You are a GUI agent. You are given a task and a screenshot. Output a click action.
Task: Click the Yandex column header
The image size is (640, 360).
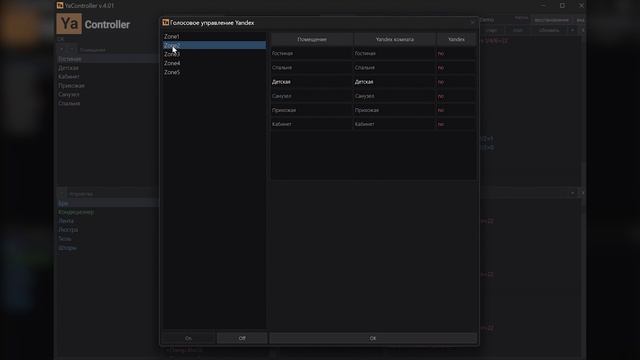[x=456, y=40]
